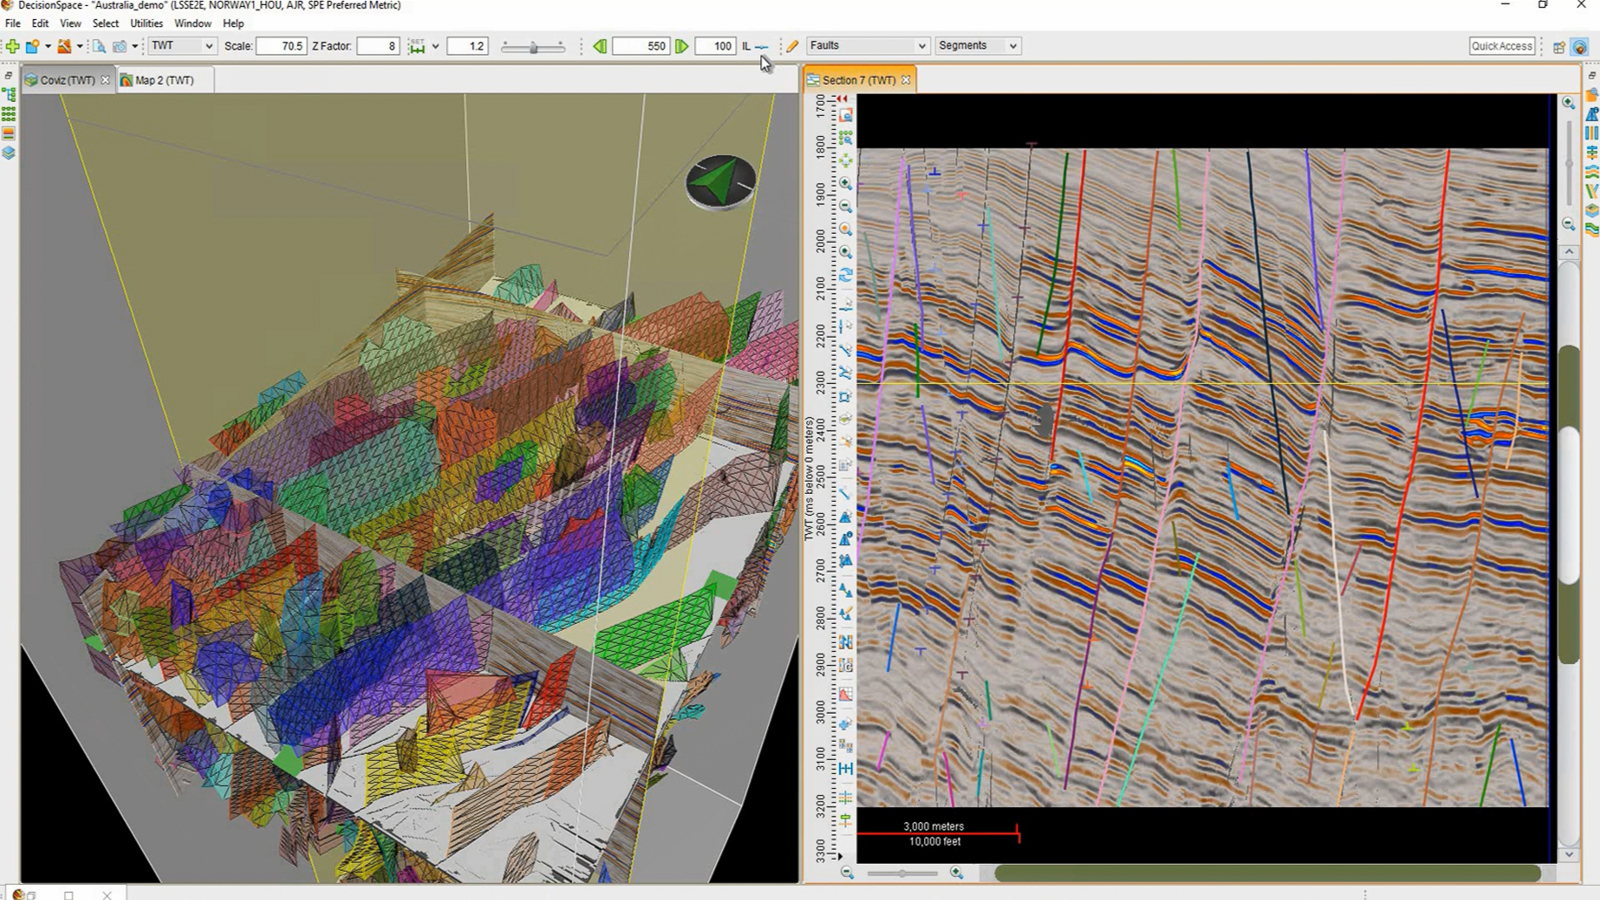1600x900 pixels.
Task: Open the Segments dropdown
Action: coord(978,46)
